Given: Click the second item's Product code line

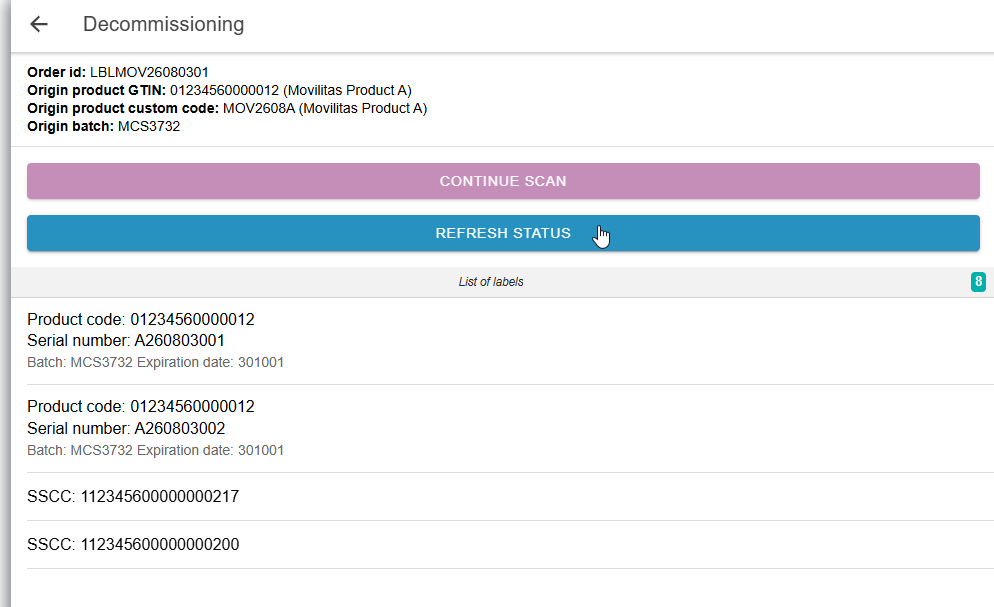Looking at the screenshot, I should coord(141,407).
